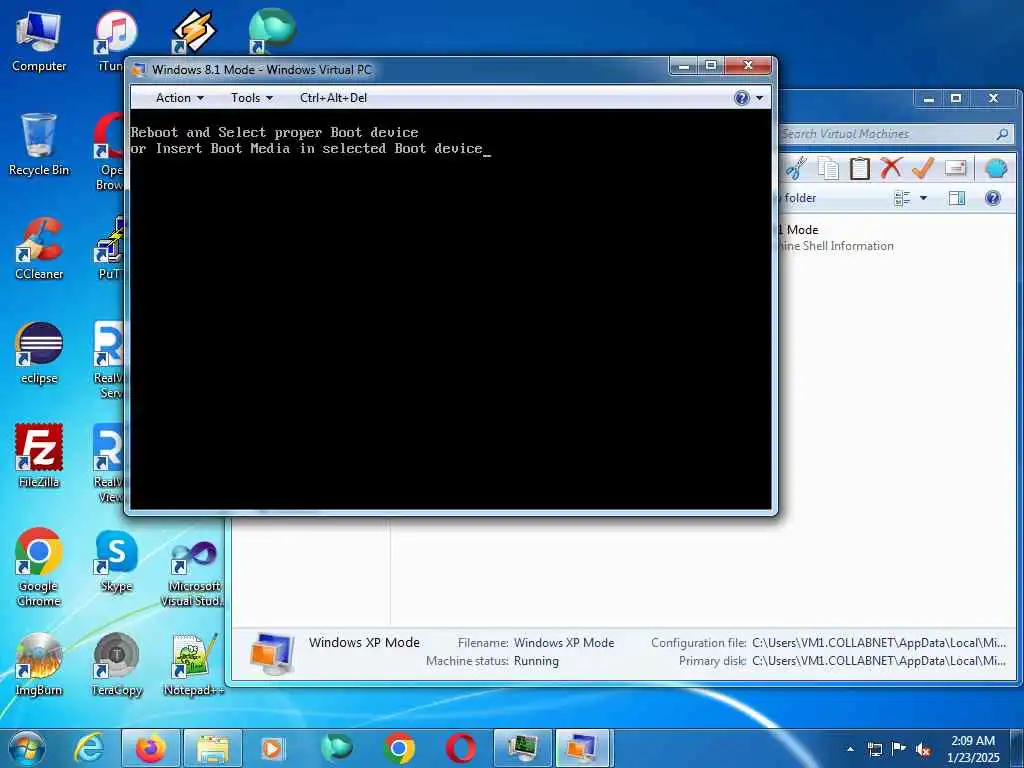Open the TeraCopy desktop shortcut

116,664
